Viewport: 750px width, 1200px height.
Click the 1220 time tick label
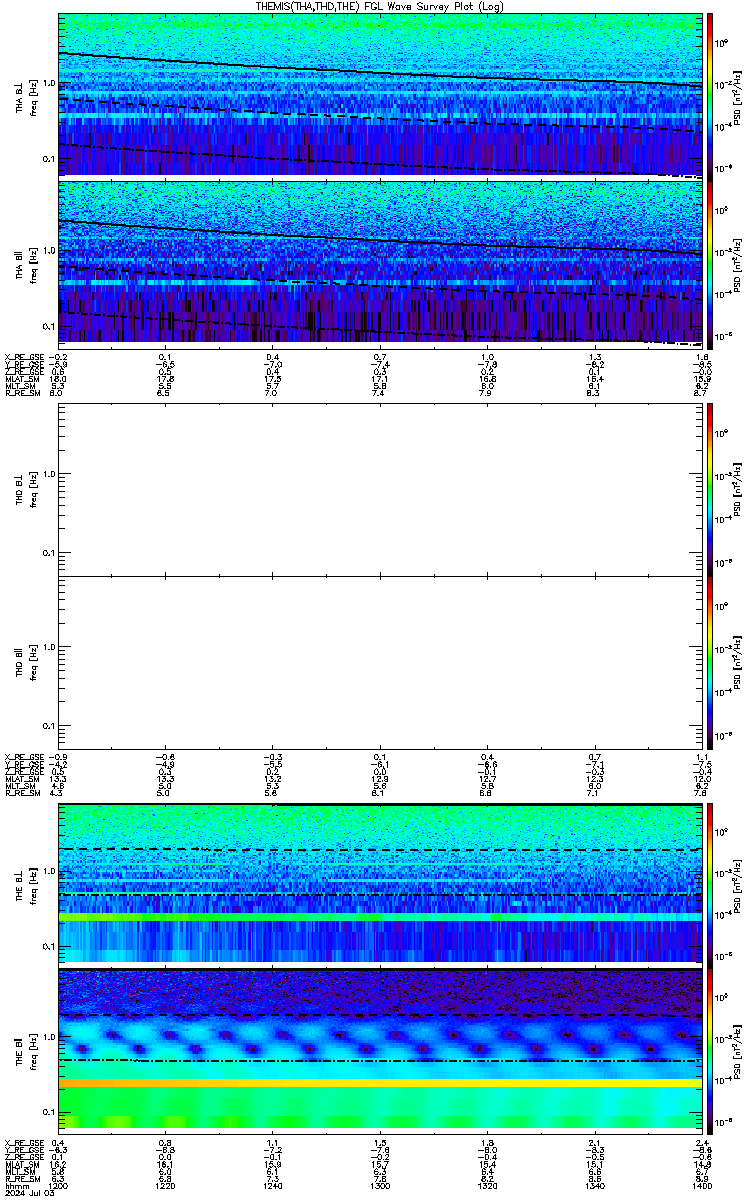165,1186
